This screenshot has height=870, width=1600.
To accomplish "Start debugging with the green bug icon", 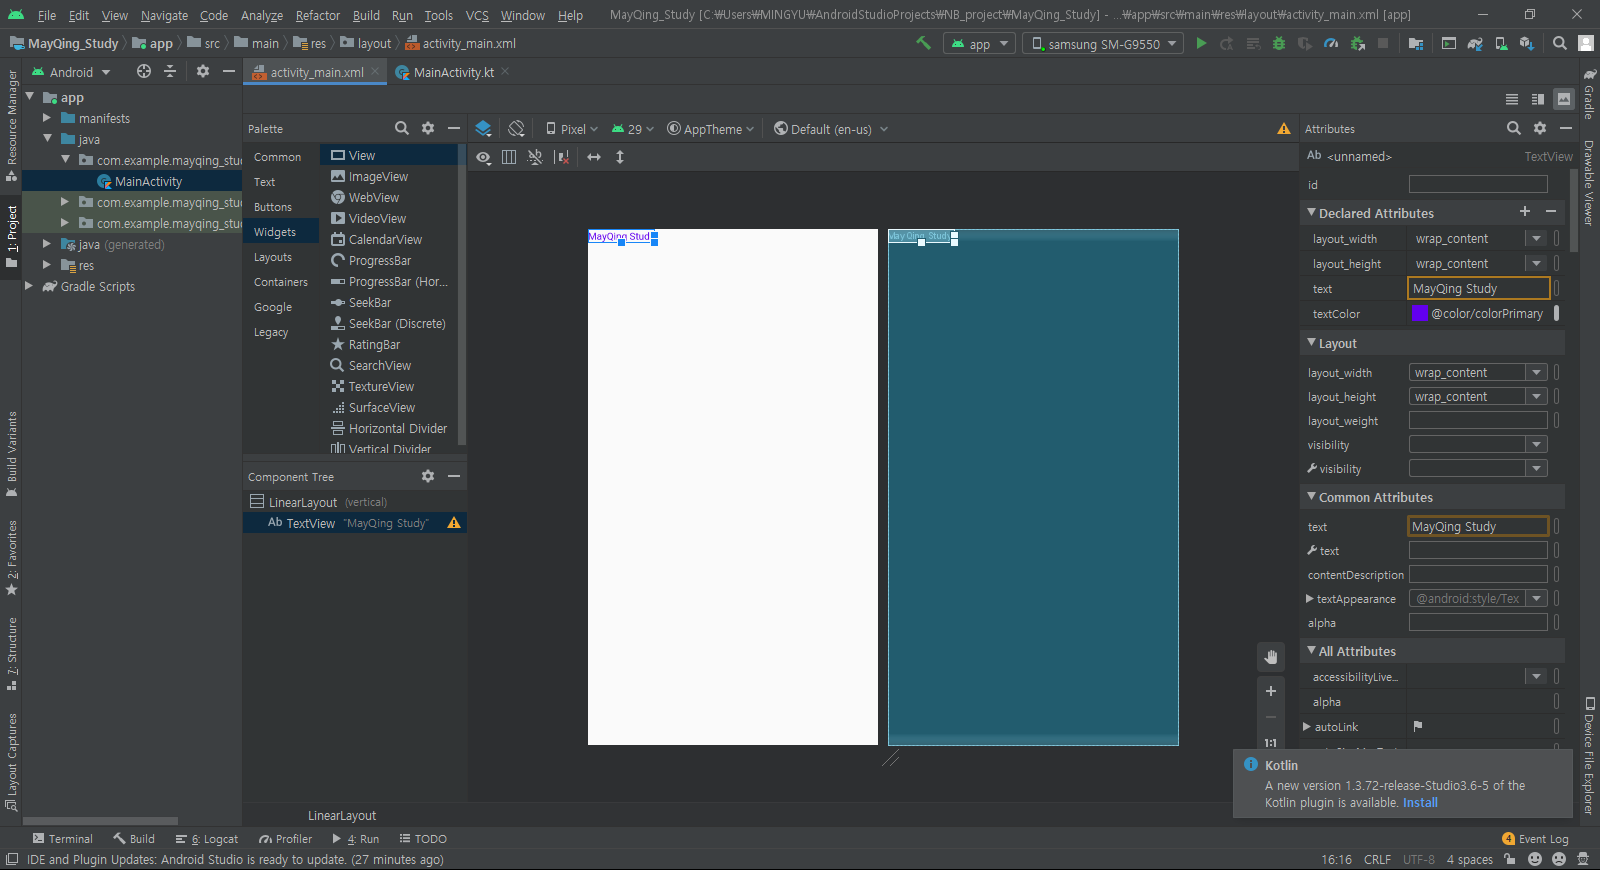I will [1278, 43].
